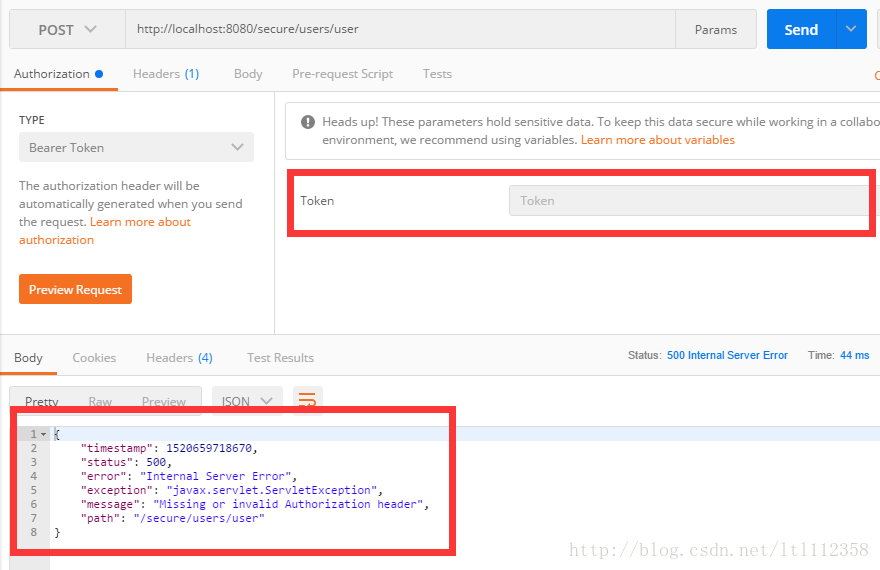Select the path value "/secure/users/user"
Image resolution: width=880 pixels, height=570 pixels.
tap(199, 518)
